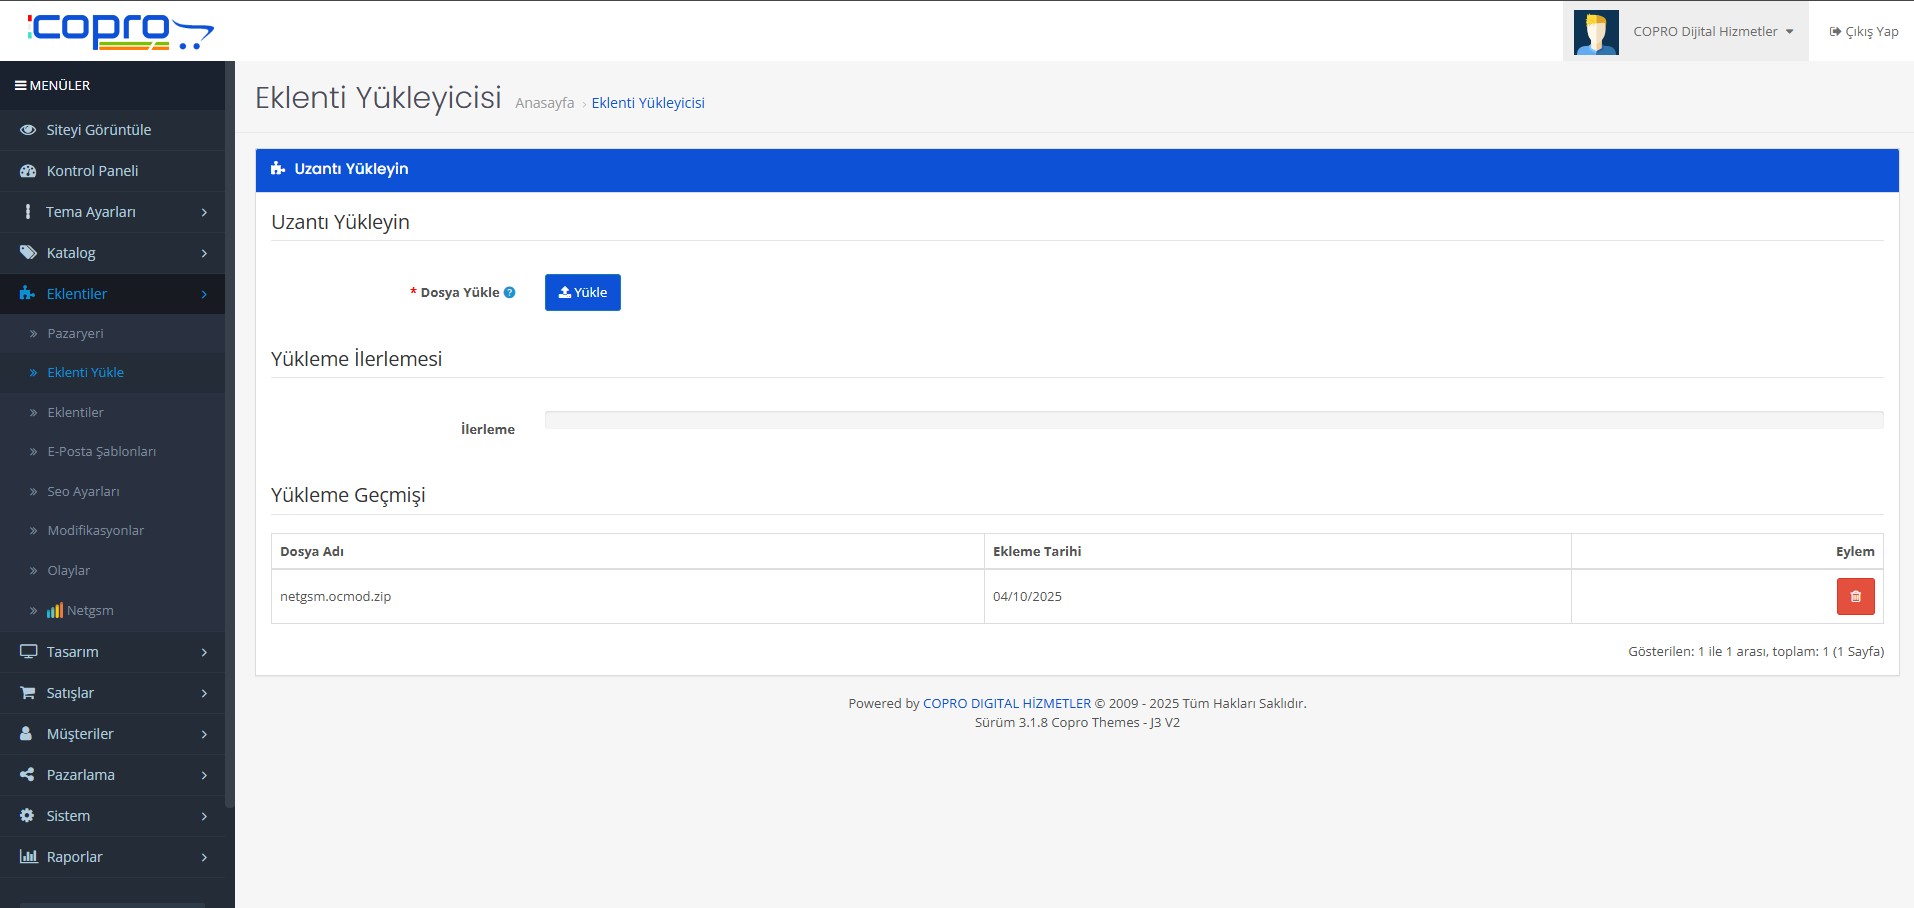Click the eye icon for Siteyi Görüntüle
1914x908 pixels.
coord(28,130)
